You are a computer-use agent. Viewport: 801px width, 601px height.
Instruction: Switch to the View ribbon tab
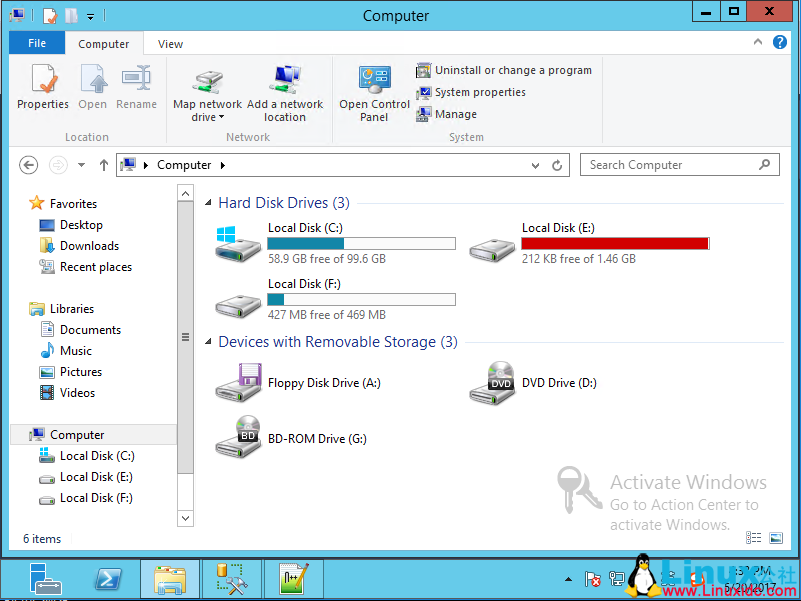[171, 44]
